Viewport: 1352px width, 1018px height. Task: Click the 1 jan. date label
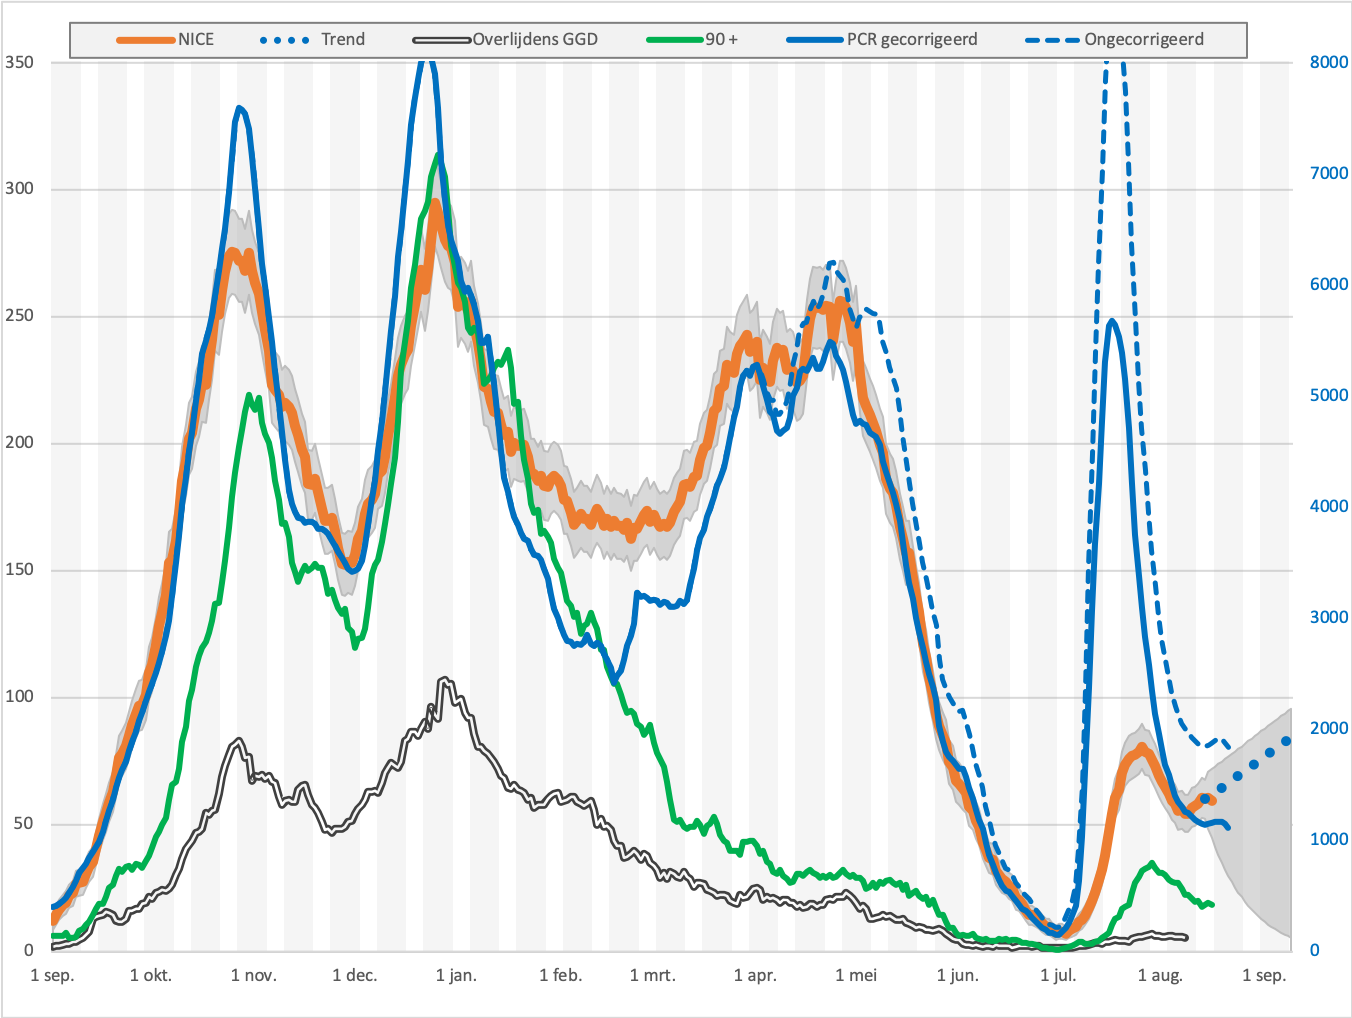click(456, 976)
